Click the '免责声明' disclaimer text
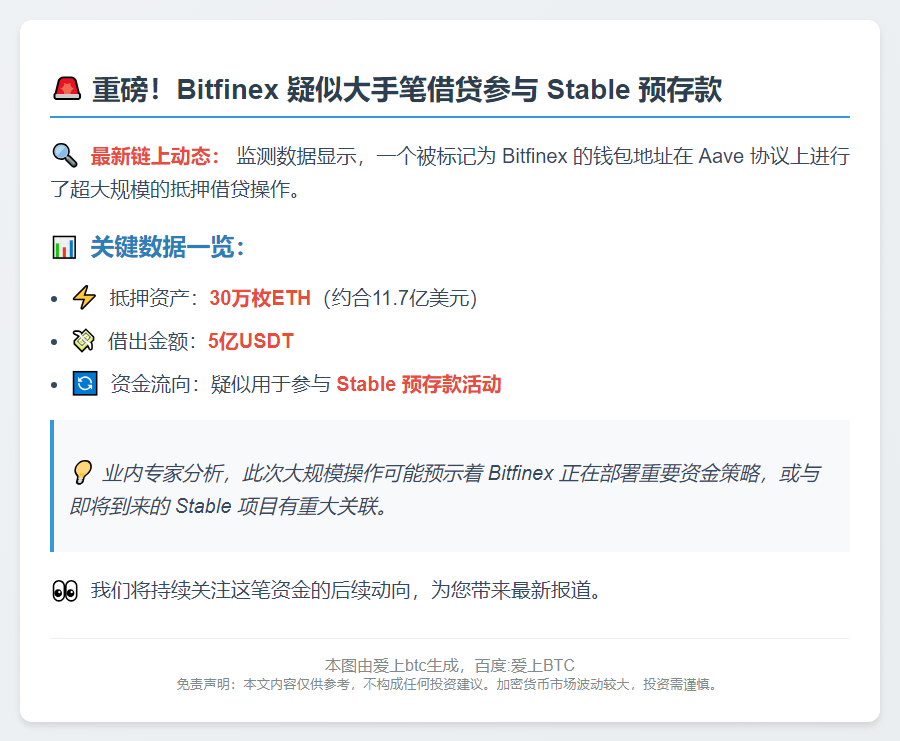This screenshot has height=741, width=900. 449,685
